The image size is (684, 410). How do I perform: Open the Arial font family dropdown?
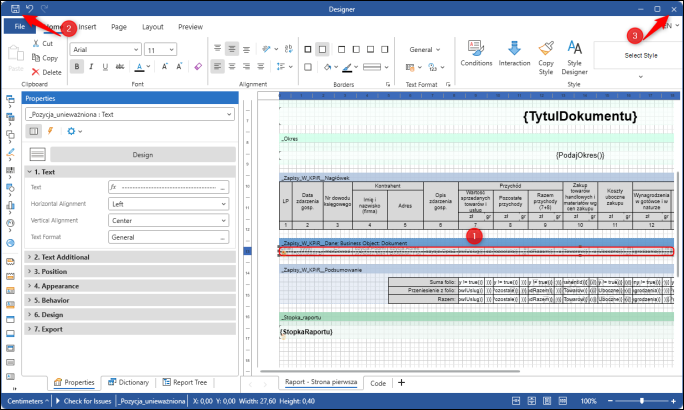(104, 49)
